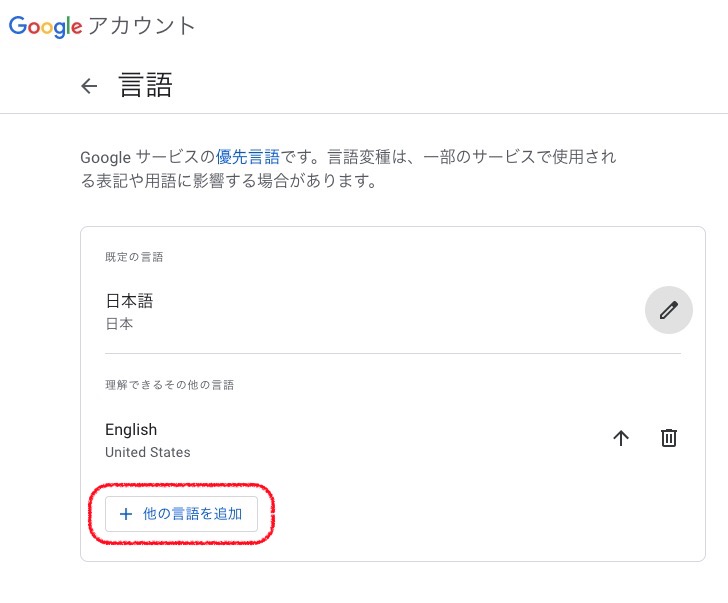Delete English using the trash icon
Screen dimensions: 728x603
[669, 438]
